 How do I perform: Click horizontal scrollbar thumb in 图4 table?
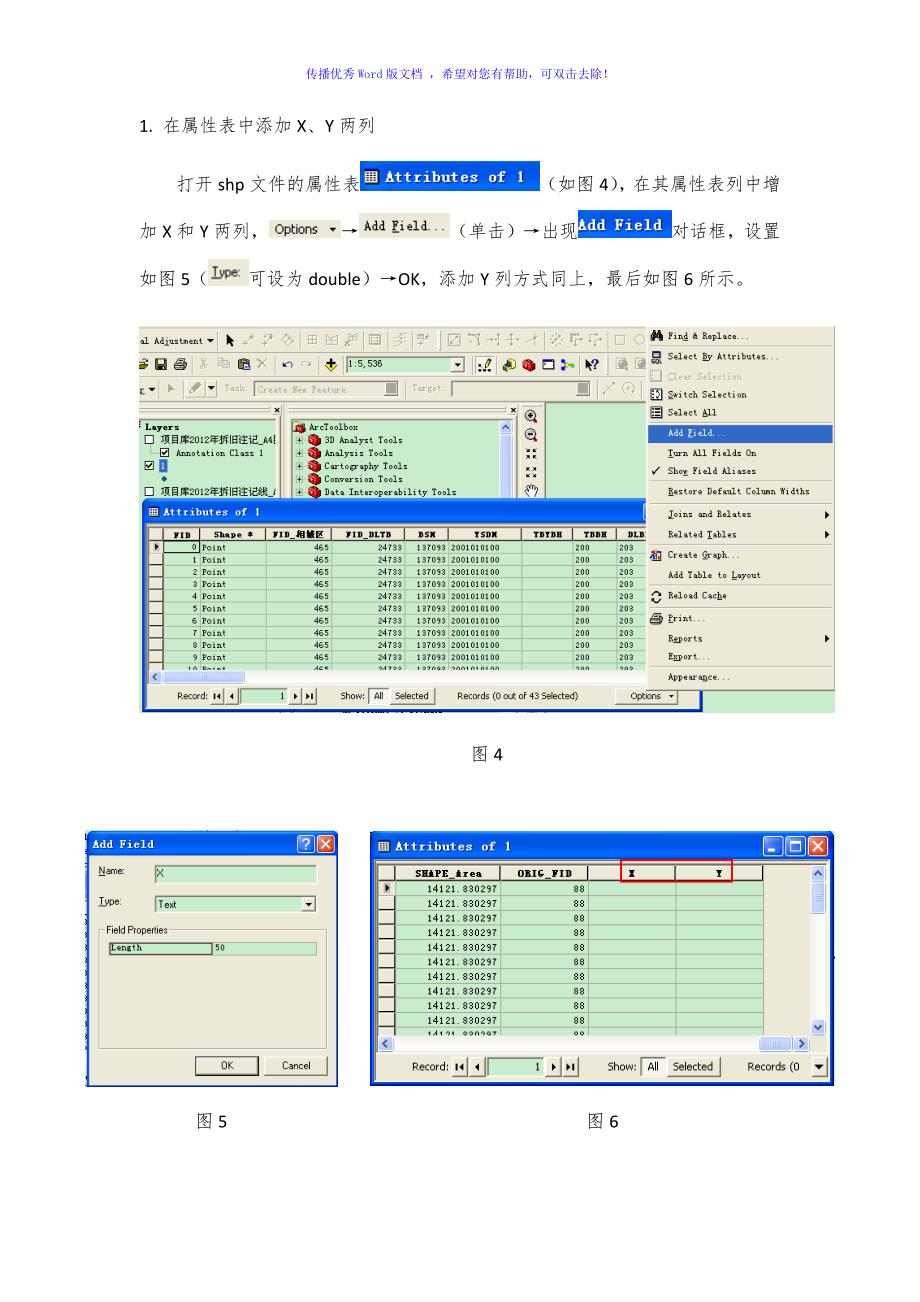click(203, 677)
